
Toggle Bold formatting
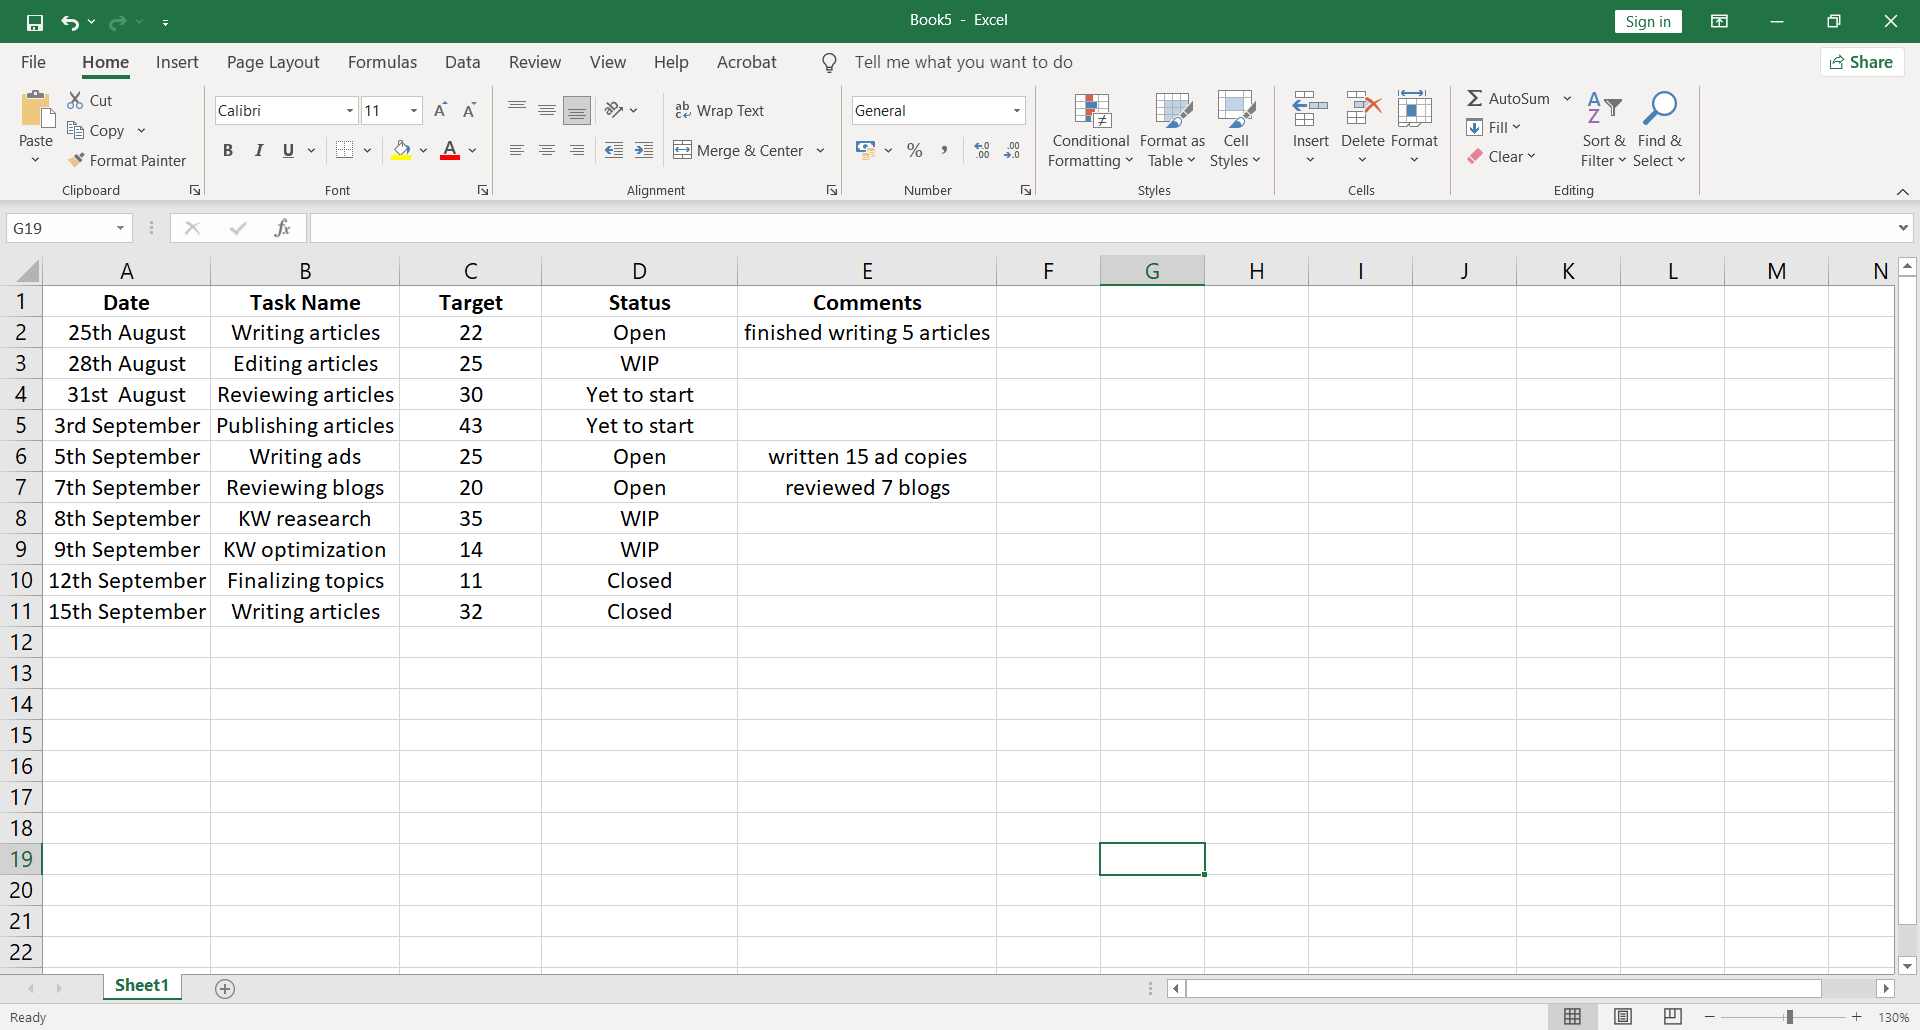tap(228, 150)
